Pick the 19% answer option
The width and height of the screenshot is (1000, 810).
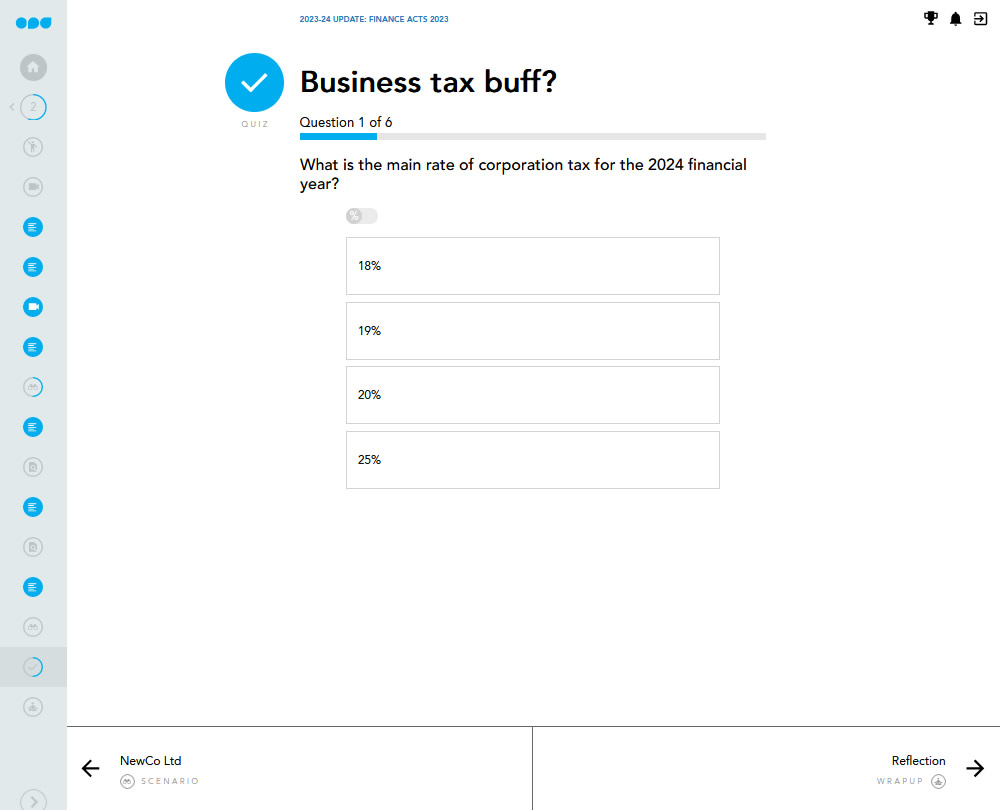[x=533, y=331]
